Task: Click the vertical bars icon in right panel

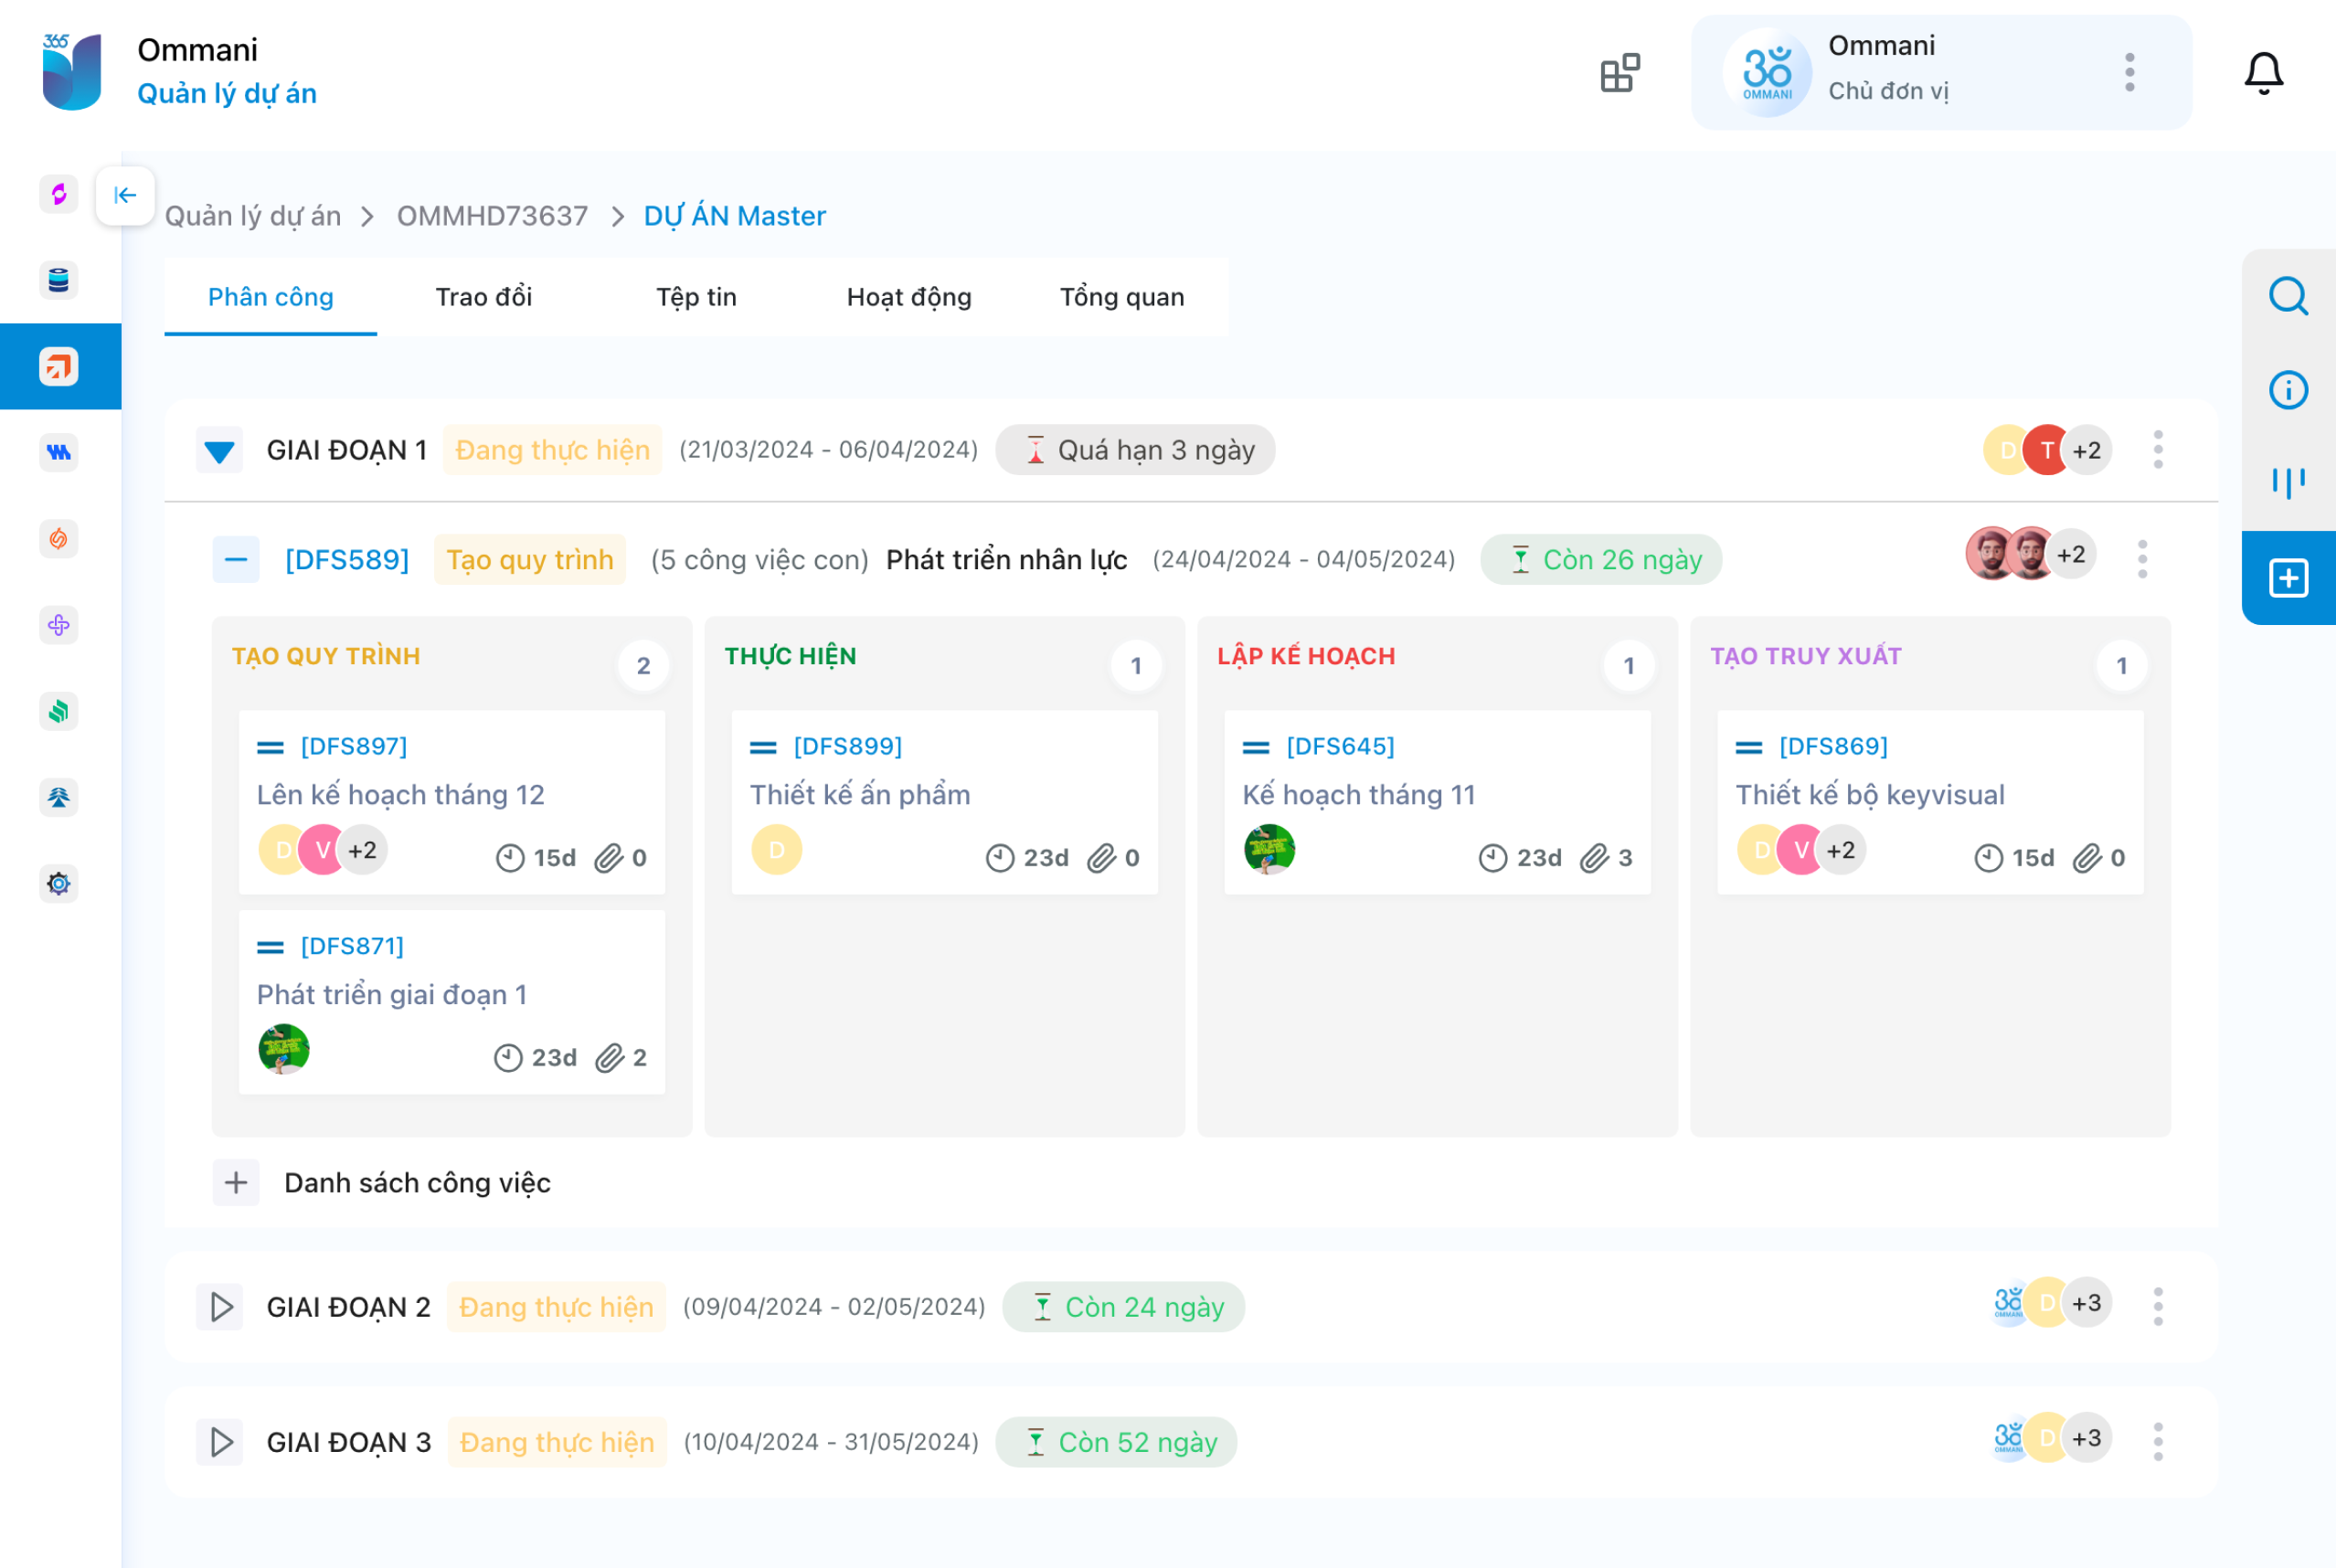Action: pos(2288,483)
